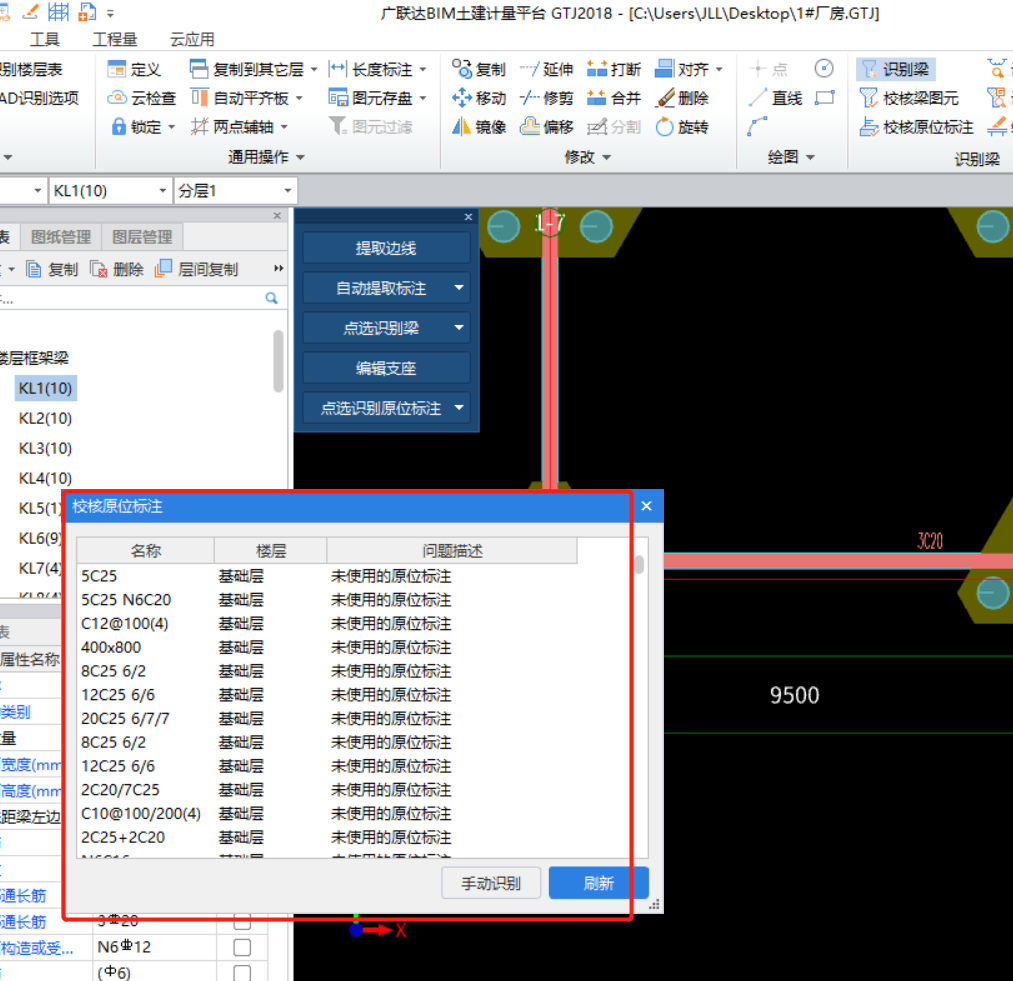Select the C12@100(4) row in check dialog
1013x981 pixels.
tap(327, 624)
